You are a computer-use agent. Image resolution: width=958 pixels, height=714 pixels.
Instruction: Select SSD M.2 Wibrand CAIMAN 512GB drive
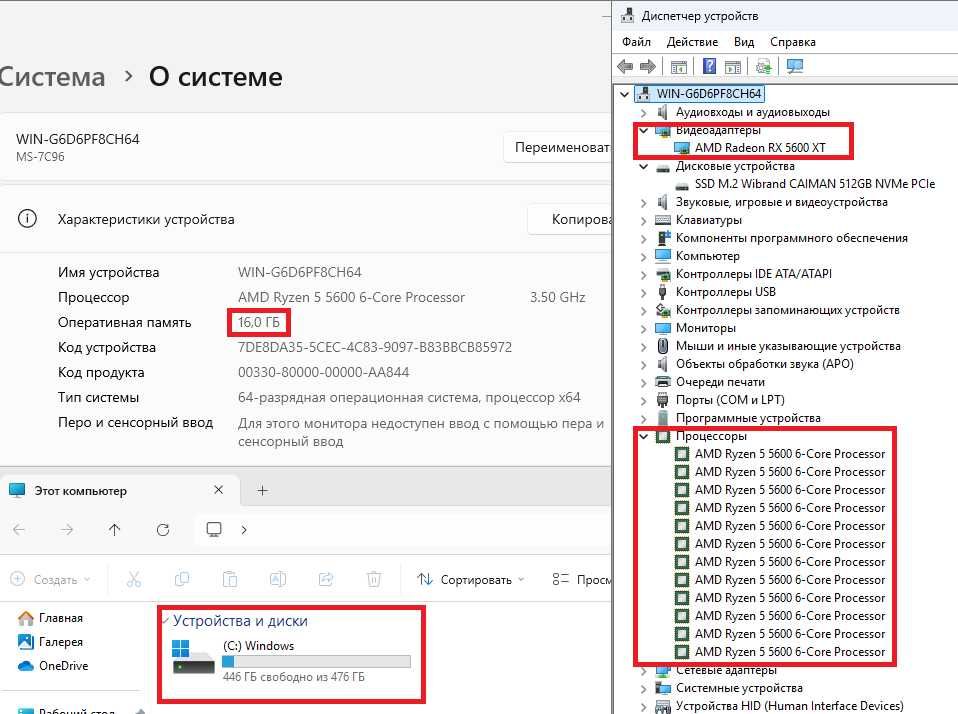814,184
